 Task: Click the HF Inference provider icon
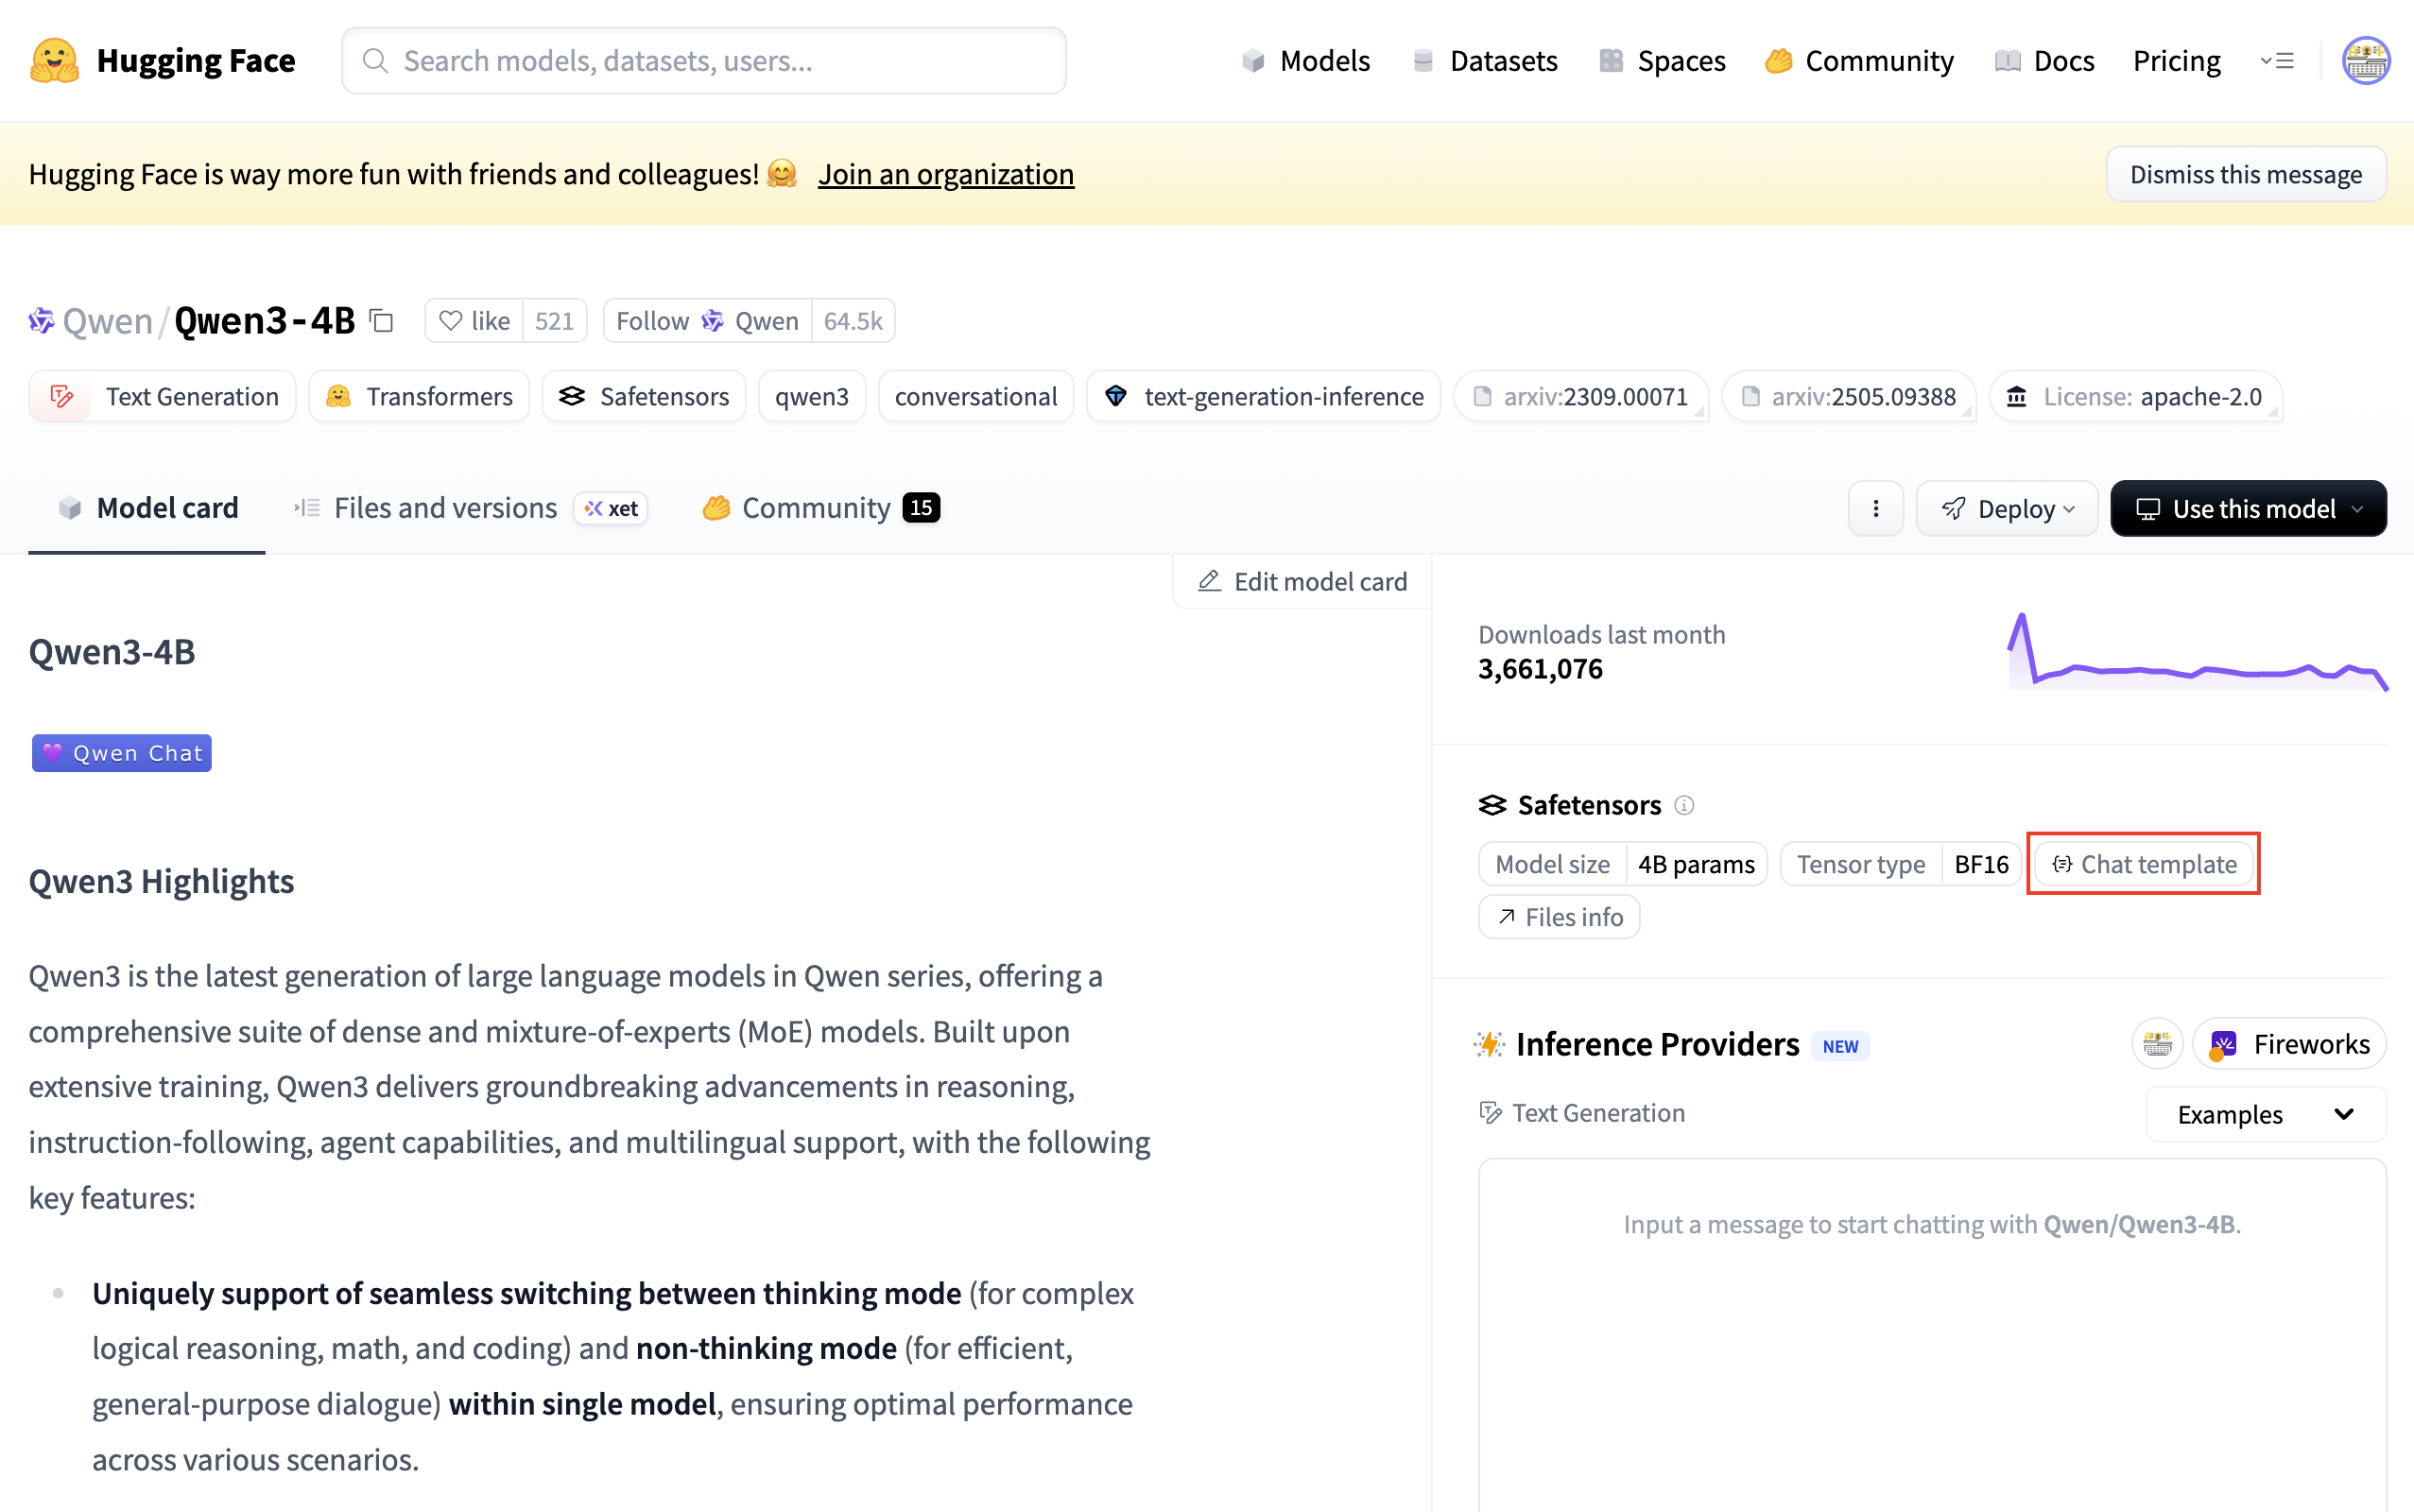click(x=2157, y=1044)
